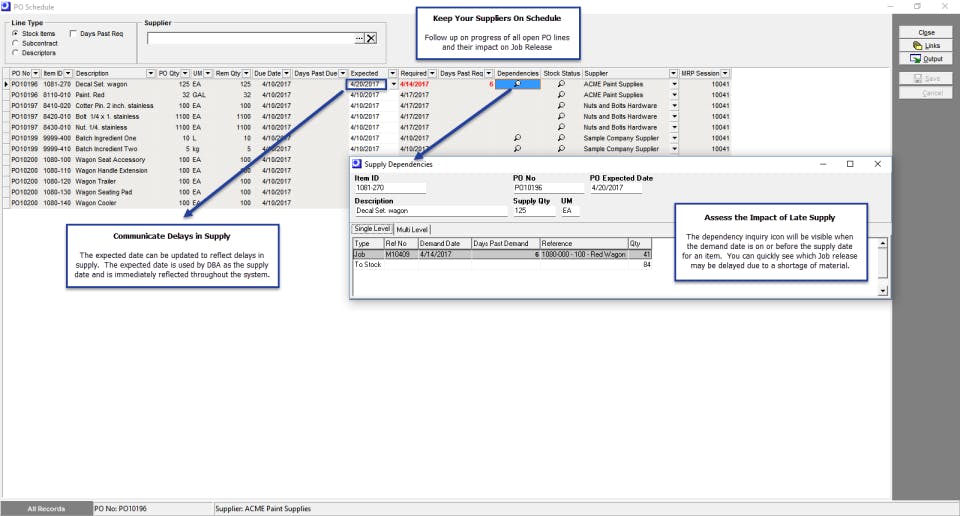Expand supplier dropdown on the Cotter Pin row
Screen dimensions: 960x516
pos(674,105)
